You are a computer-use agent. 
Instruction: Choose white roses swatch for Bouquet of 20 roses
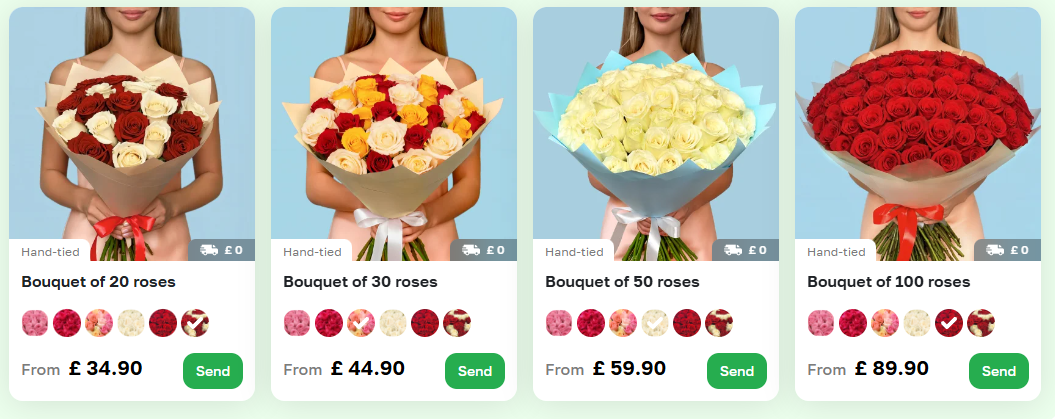(x=131, y=323)
